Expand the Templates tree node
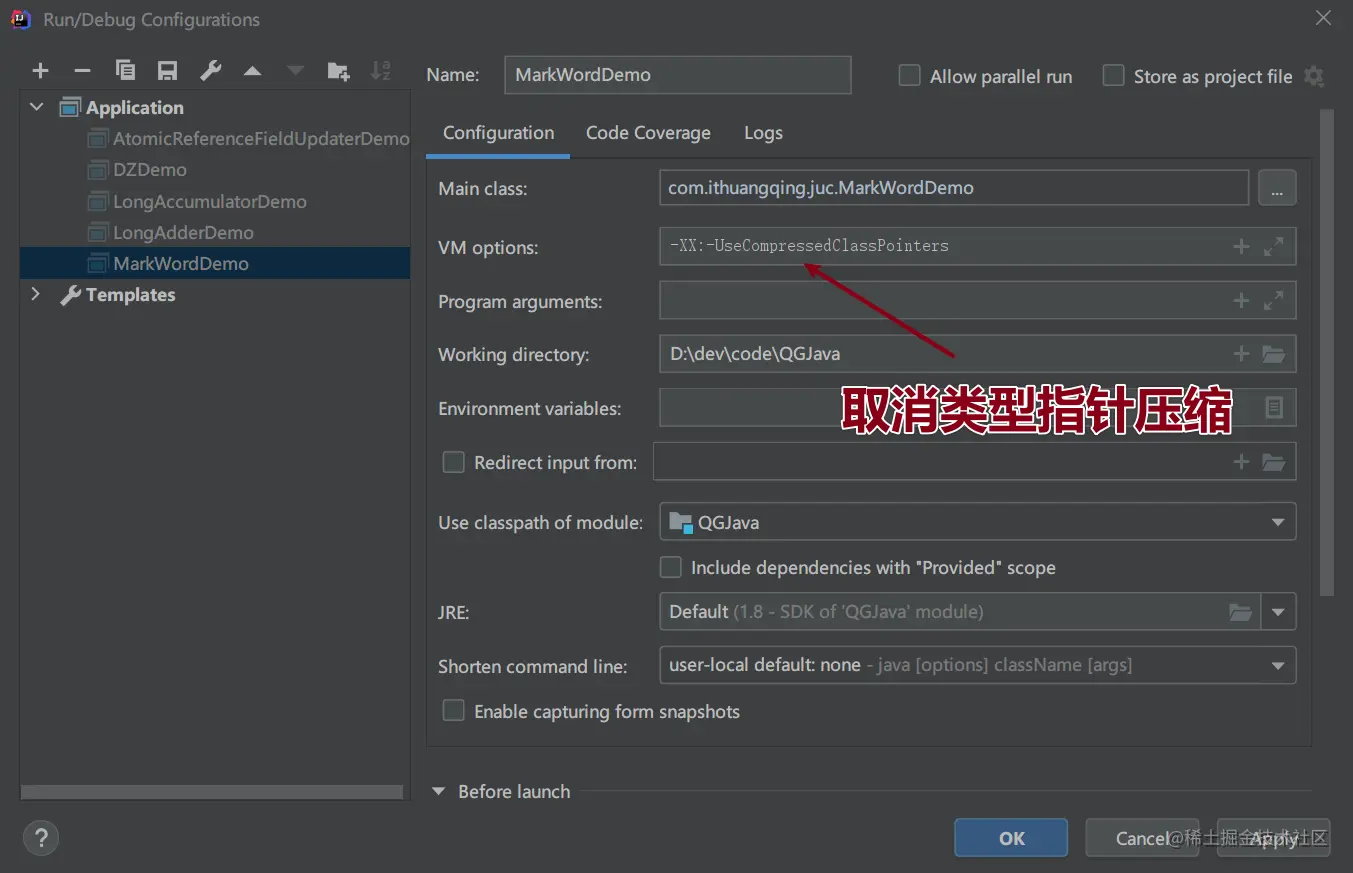This screenshot has width=1353, height=873. click(37, 294)
